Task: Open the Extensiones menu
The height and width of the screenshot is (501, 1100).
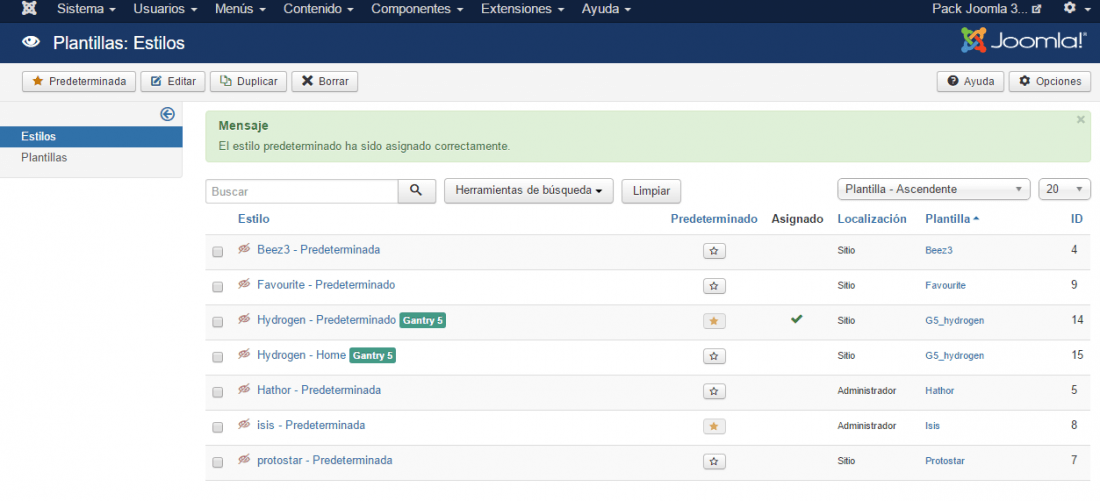Action: (523, 9)
